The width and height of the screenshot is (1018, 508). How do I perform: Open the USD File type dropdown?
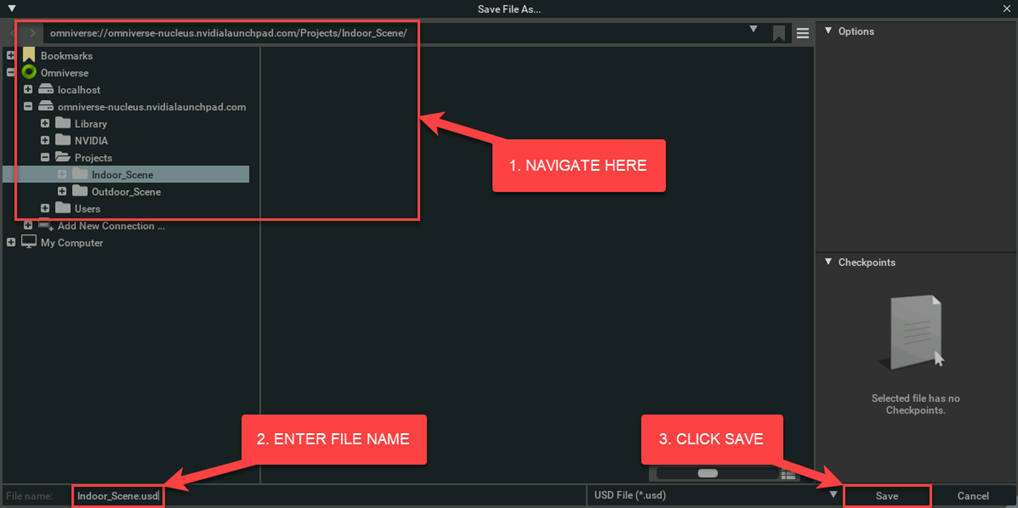point(833,495)
